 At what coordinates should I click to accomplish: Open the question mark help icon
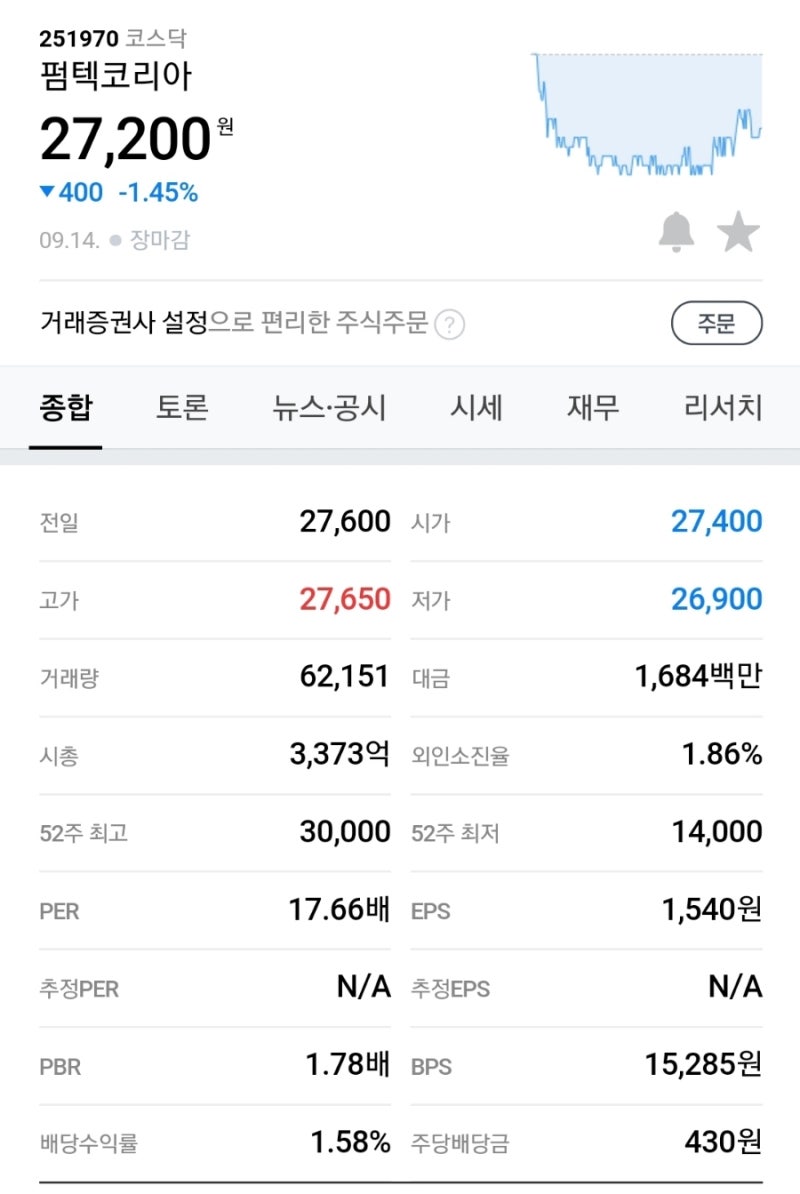pos(450,325)
